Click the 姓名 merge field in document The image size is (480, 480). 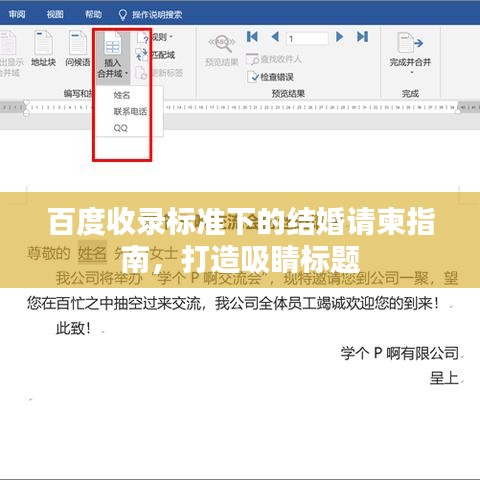pos(92,254)
